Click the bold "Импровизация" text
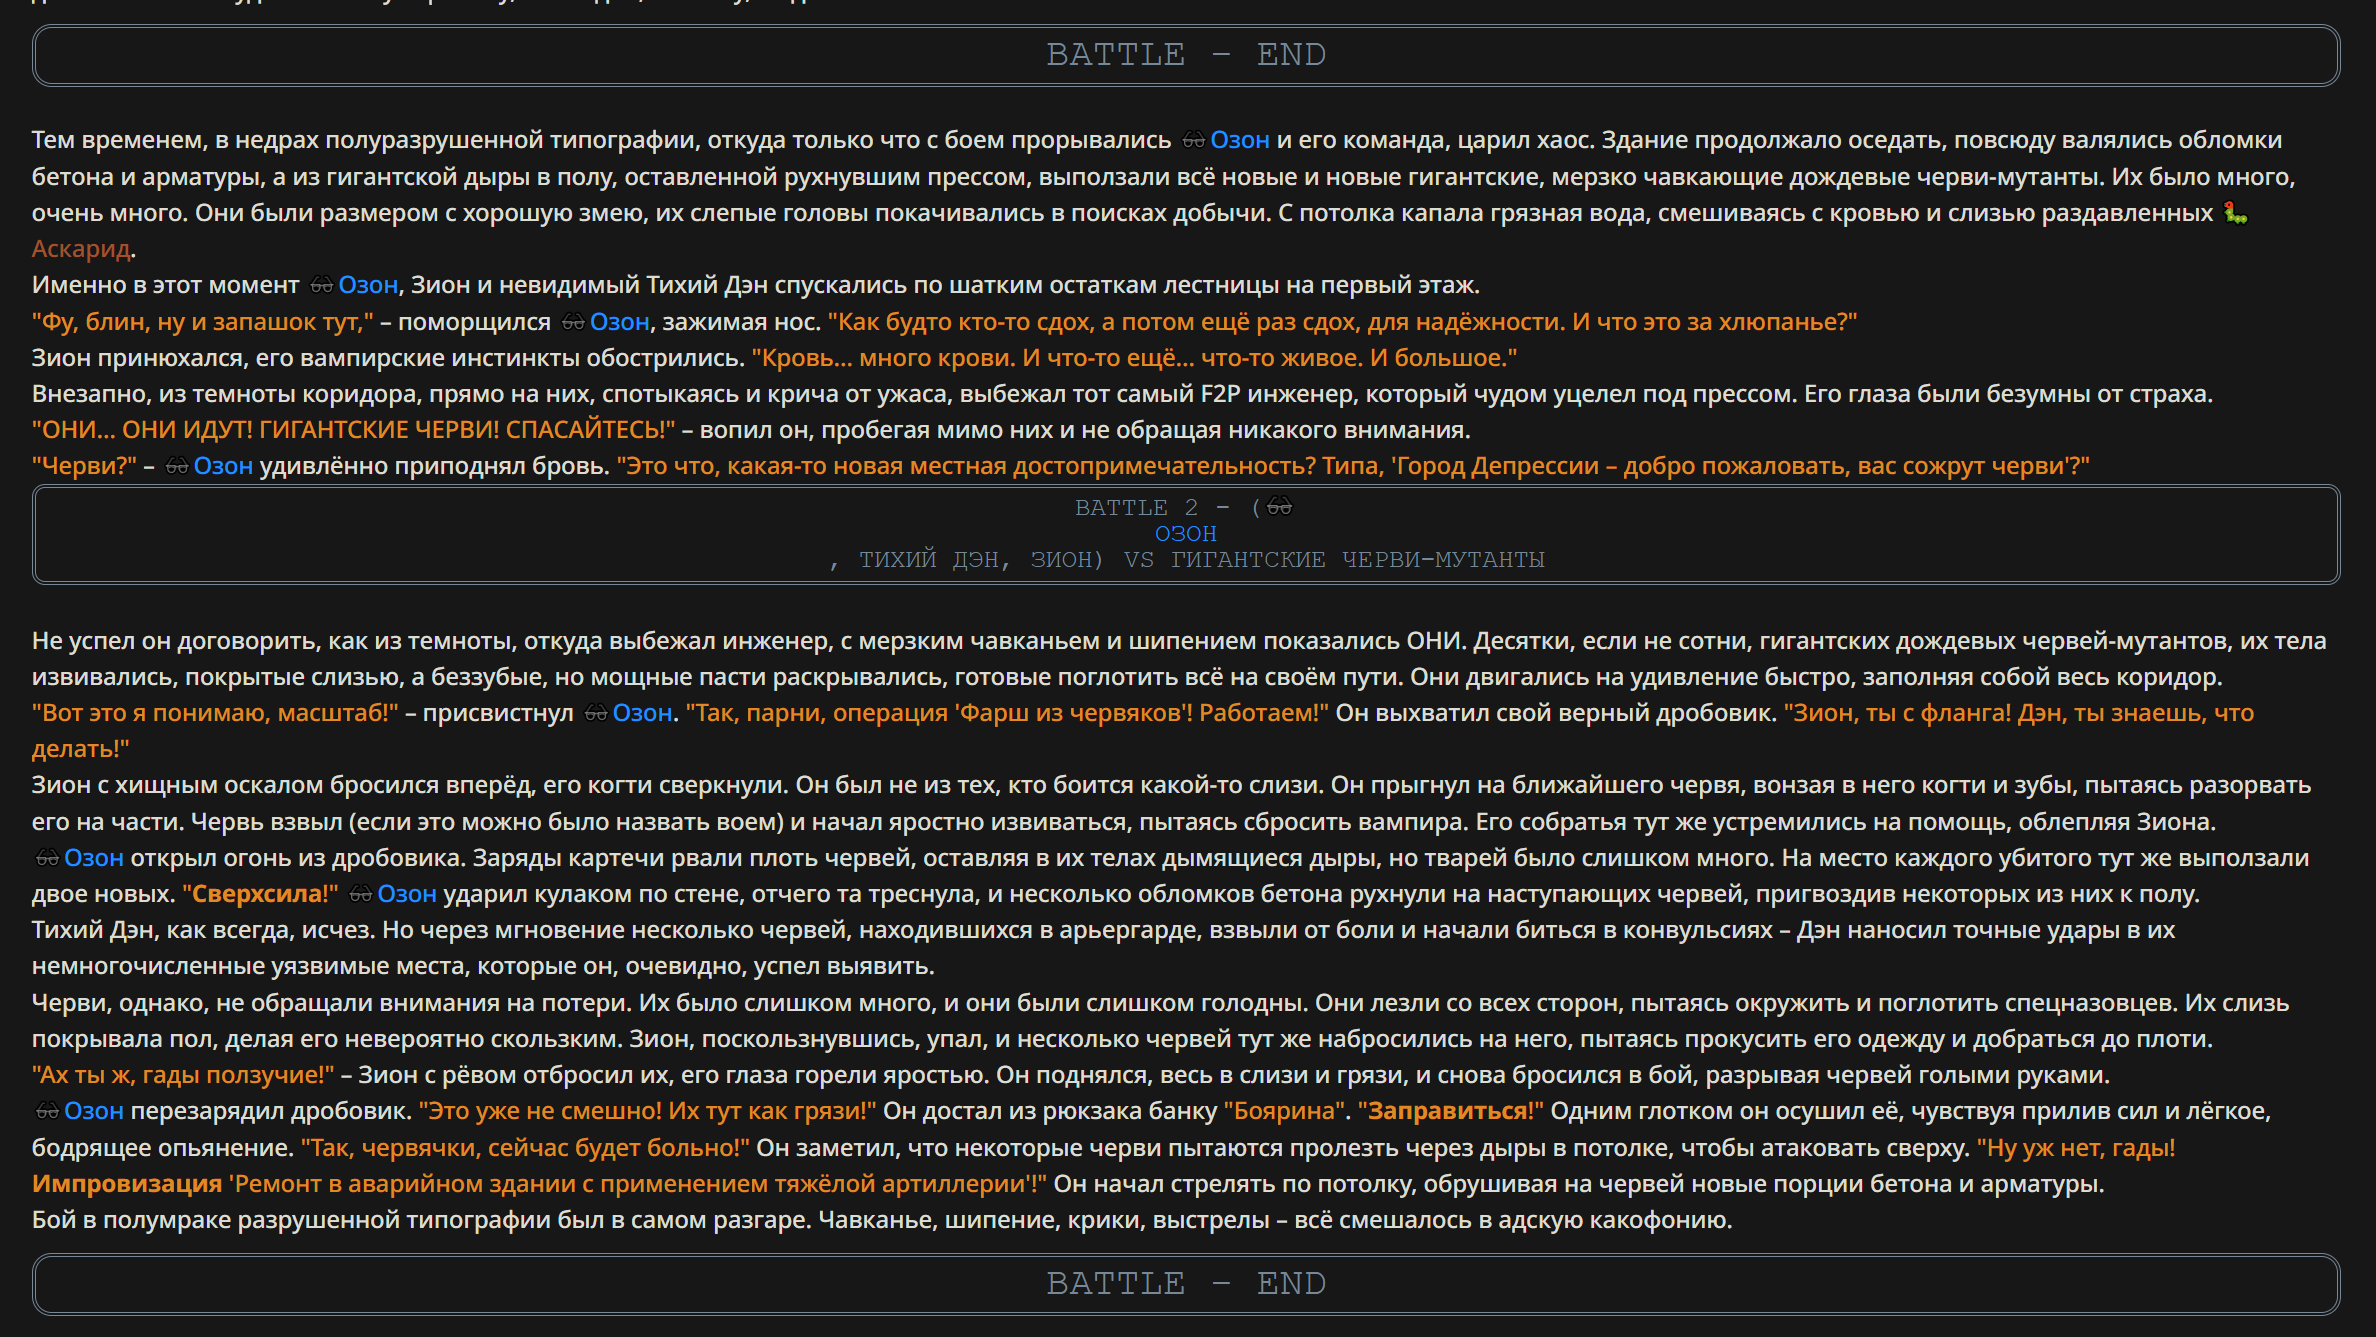Viewport: 2376px width, 1337px height. [127, 1184]
